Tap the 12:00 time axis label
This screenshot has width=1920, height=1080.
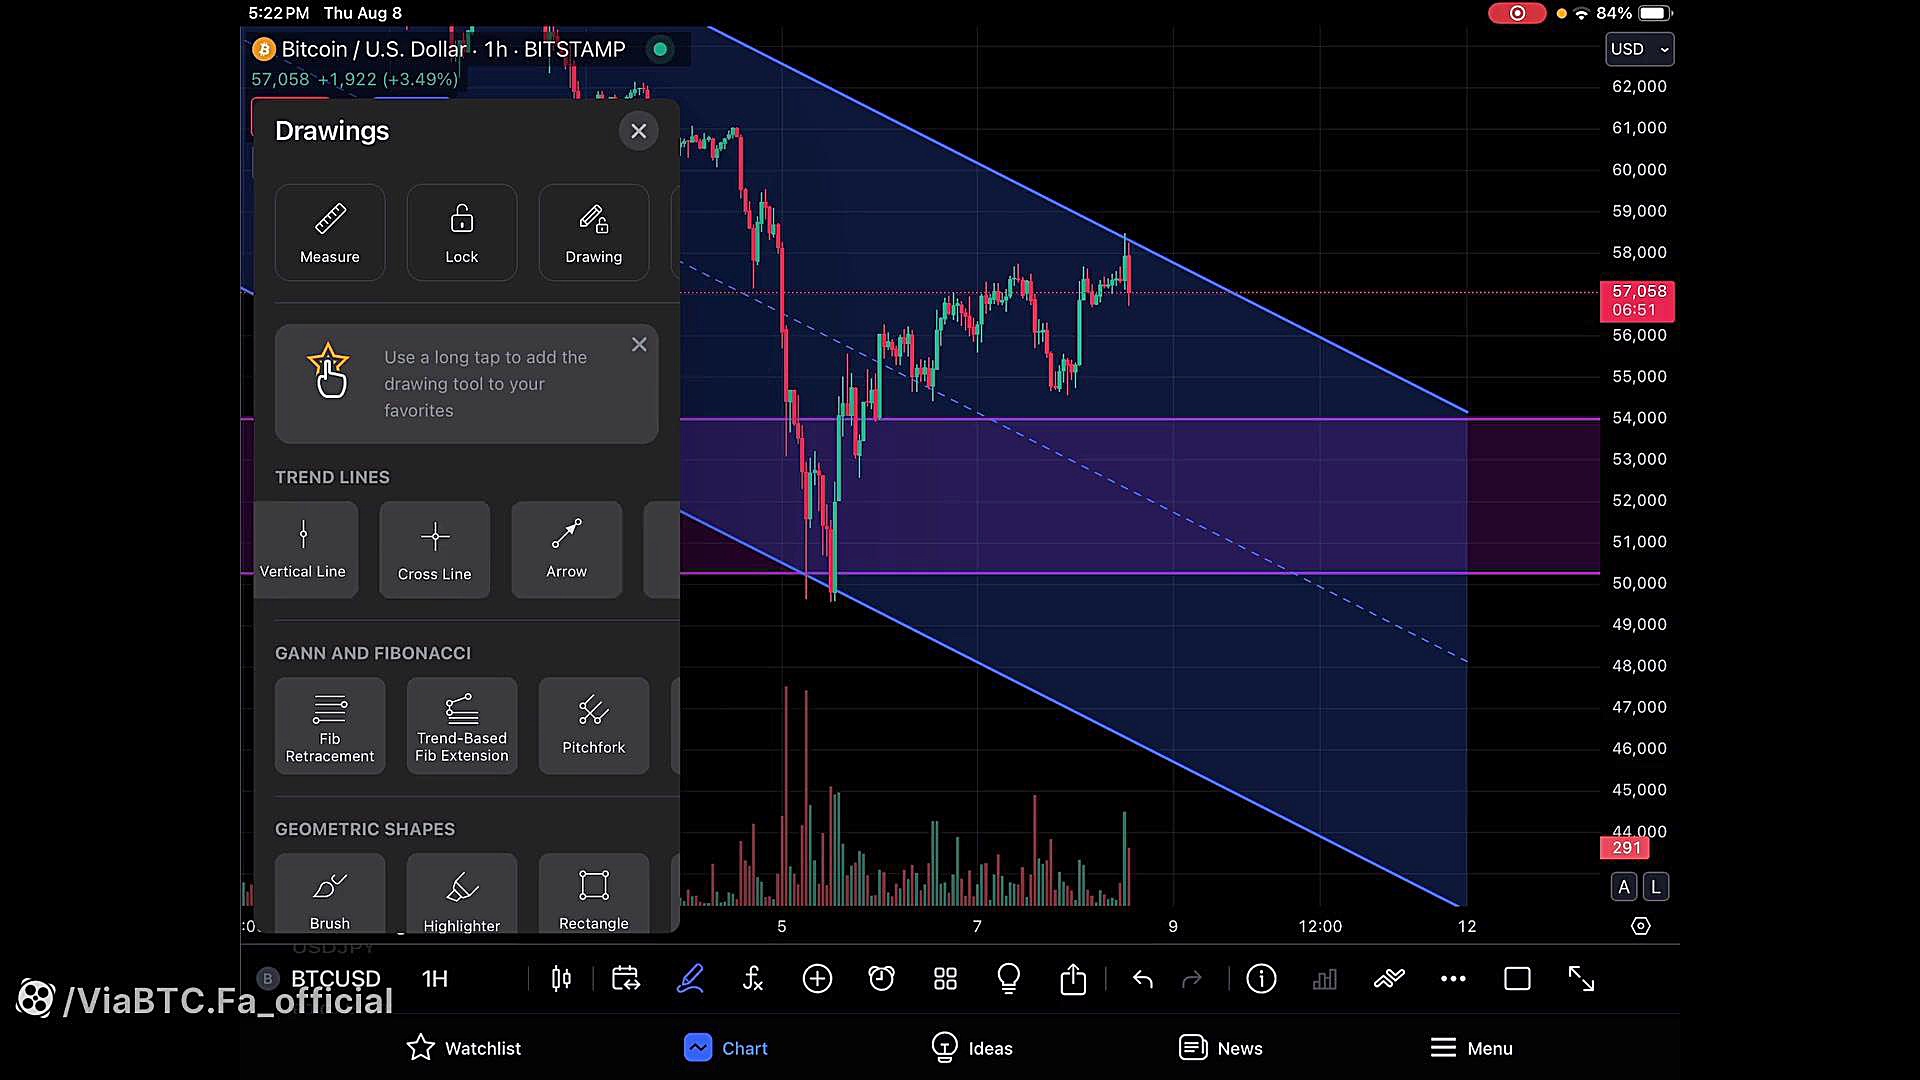[1320, 926]
